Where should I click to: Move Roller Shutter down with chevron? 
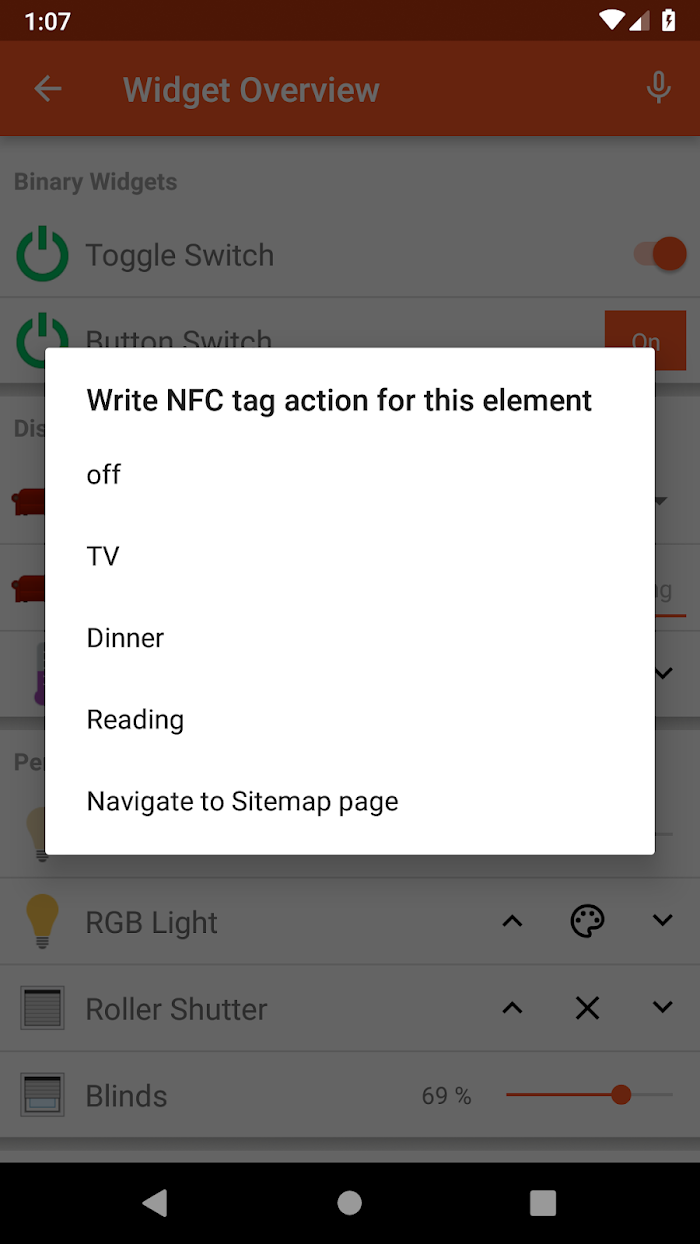(663, 1008)
